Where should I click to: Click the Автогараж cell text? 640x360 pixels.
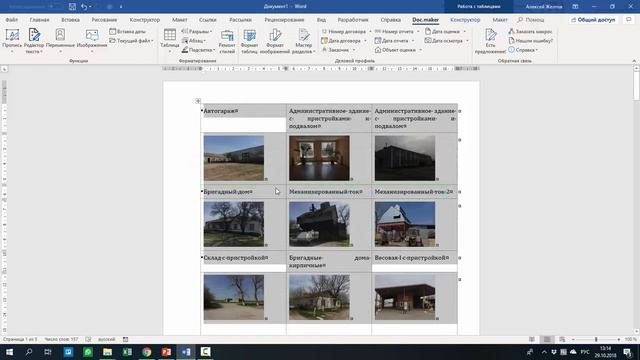click(x=220, y=111)
